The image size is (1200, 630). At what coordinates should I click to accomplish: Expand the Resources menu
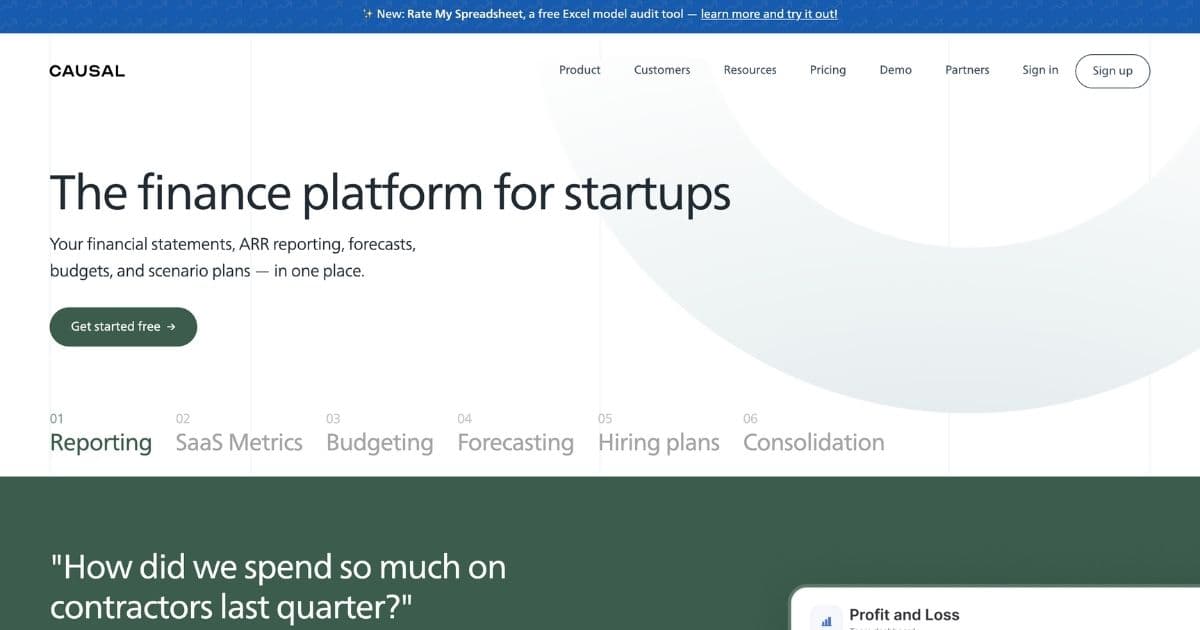click(x=750, y=70)
